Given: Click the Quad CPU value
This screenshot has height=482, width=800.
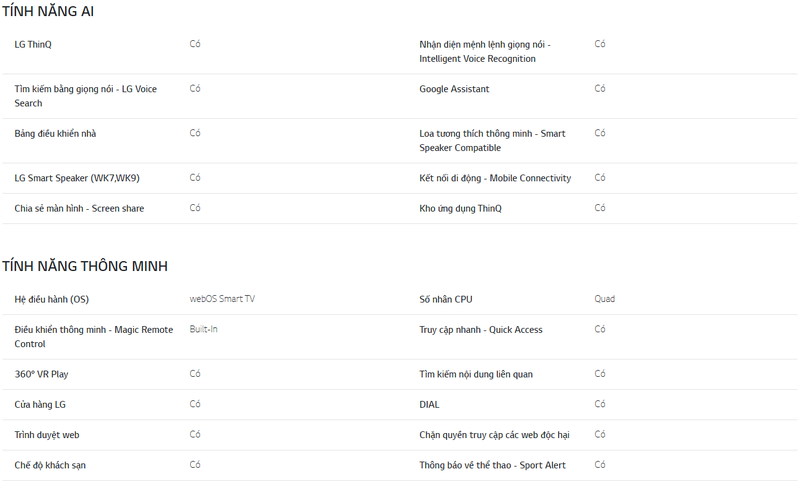Looking at the screenshot, I should [x=604, y=299].
